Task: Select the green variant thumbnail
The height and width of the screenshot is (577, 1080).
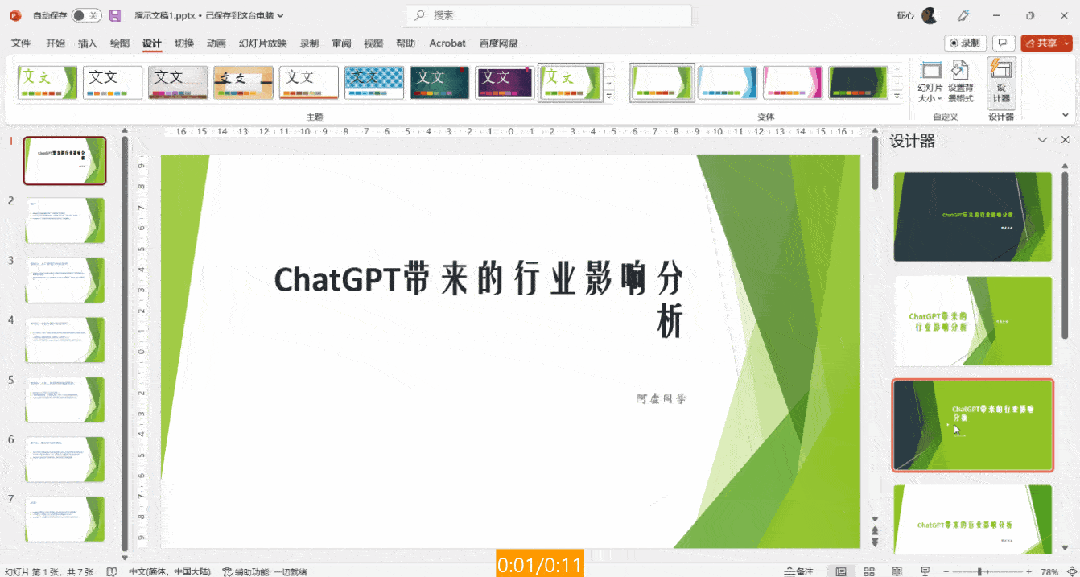Action: tap(662, 83)
